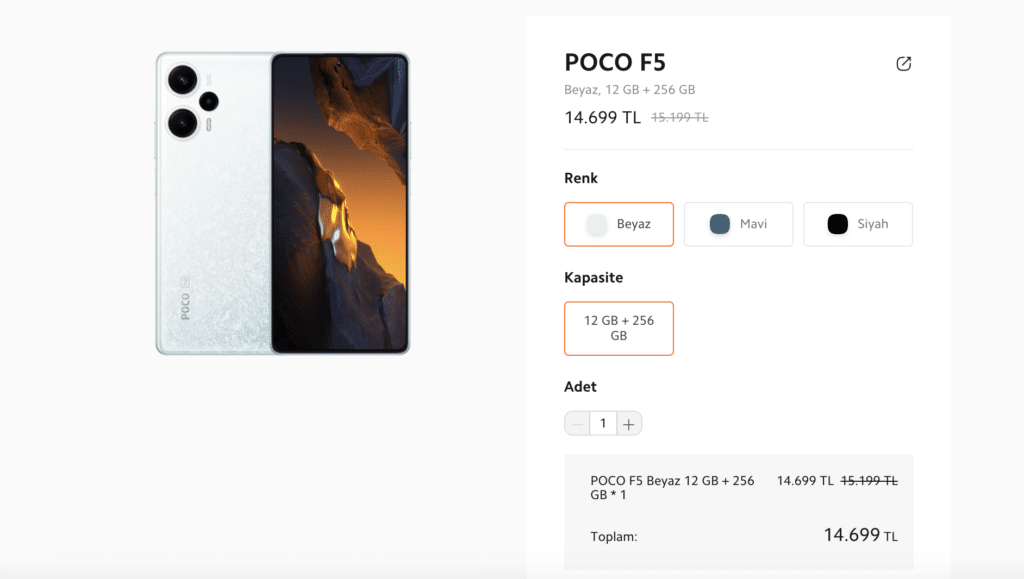Click the quantity input showing 1
The image size is (1024, 579).
click(x=603, y=423)
